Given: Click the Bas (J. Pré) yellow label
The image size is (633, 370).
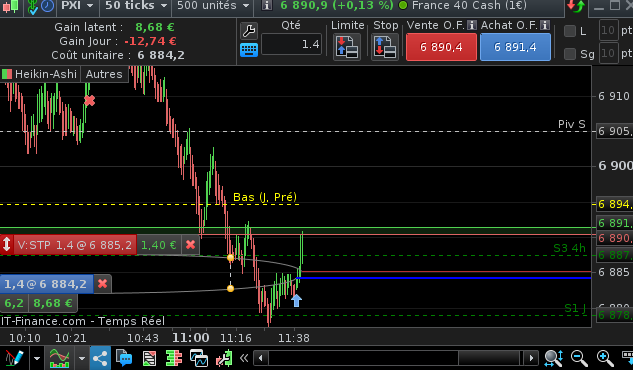Looking at the screenshot, I should tap(265, 197).
